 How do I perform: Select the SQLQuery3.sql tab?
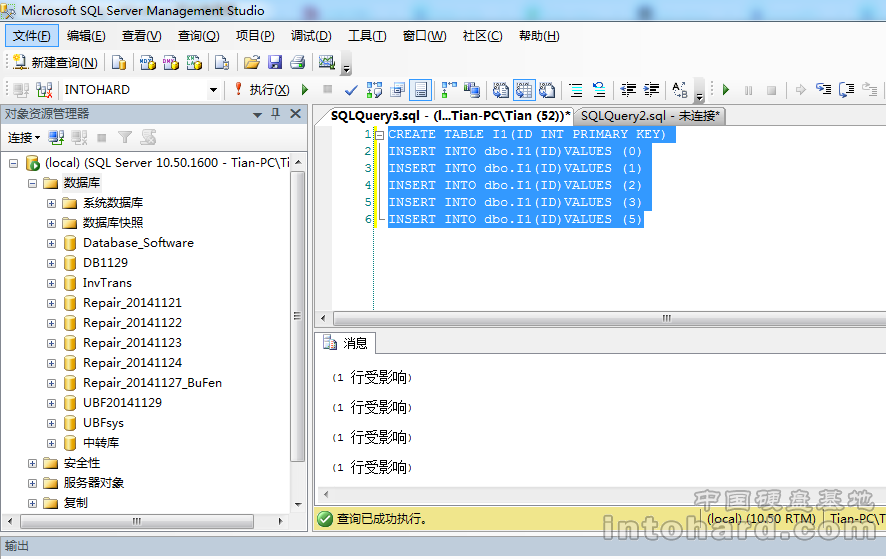point(450,116)
